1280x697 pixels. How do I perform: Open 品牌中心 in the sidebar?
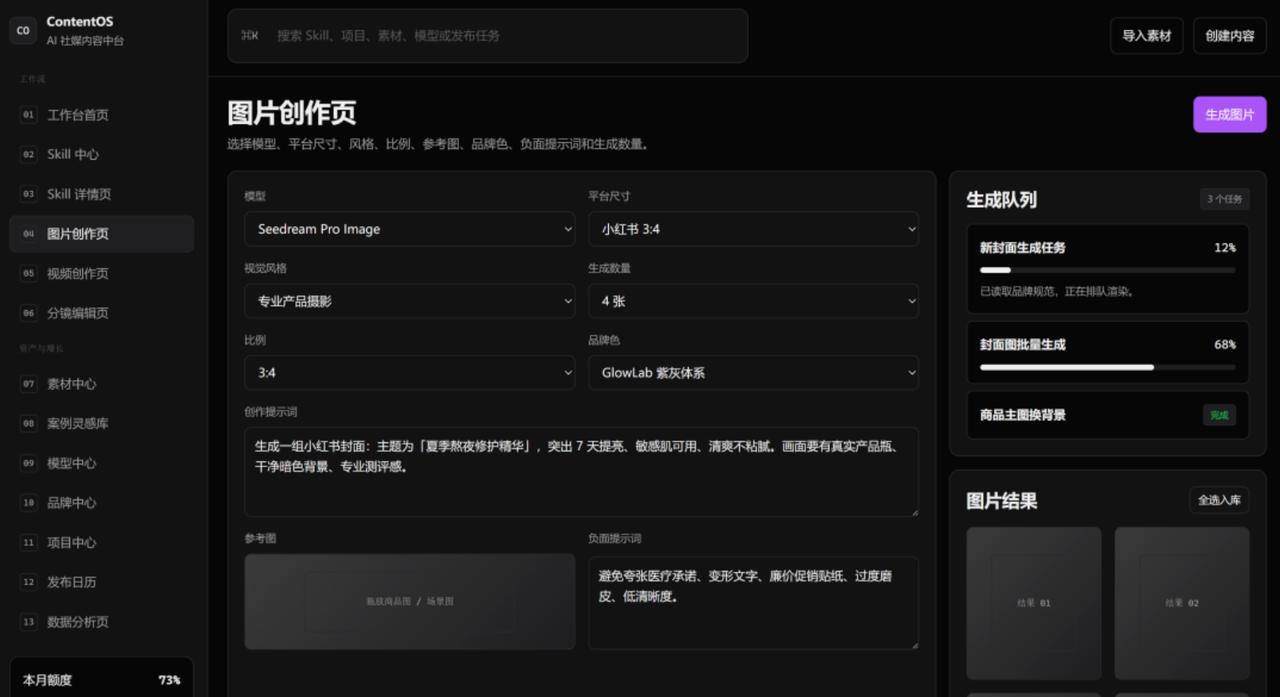pos(101,503)
